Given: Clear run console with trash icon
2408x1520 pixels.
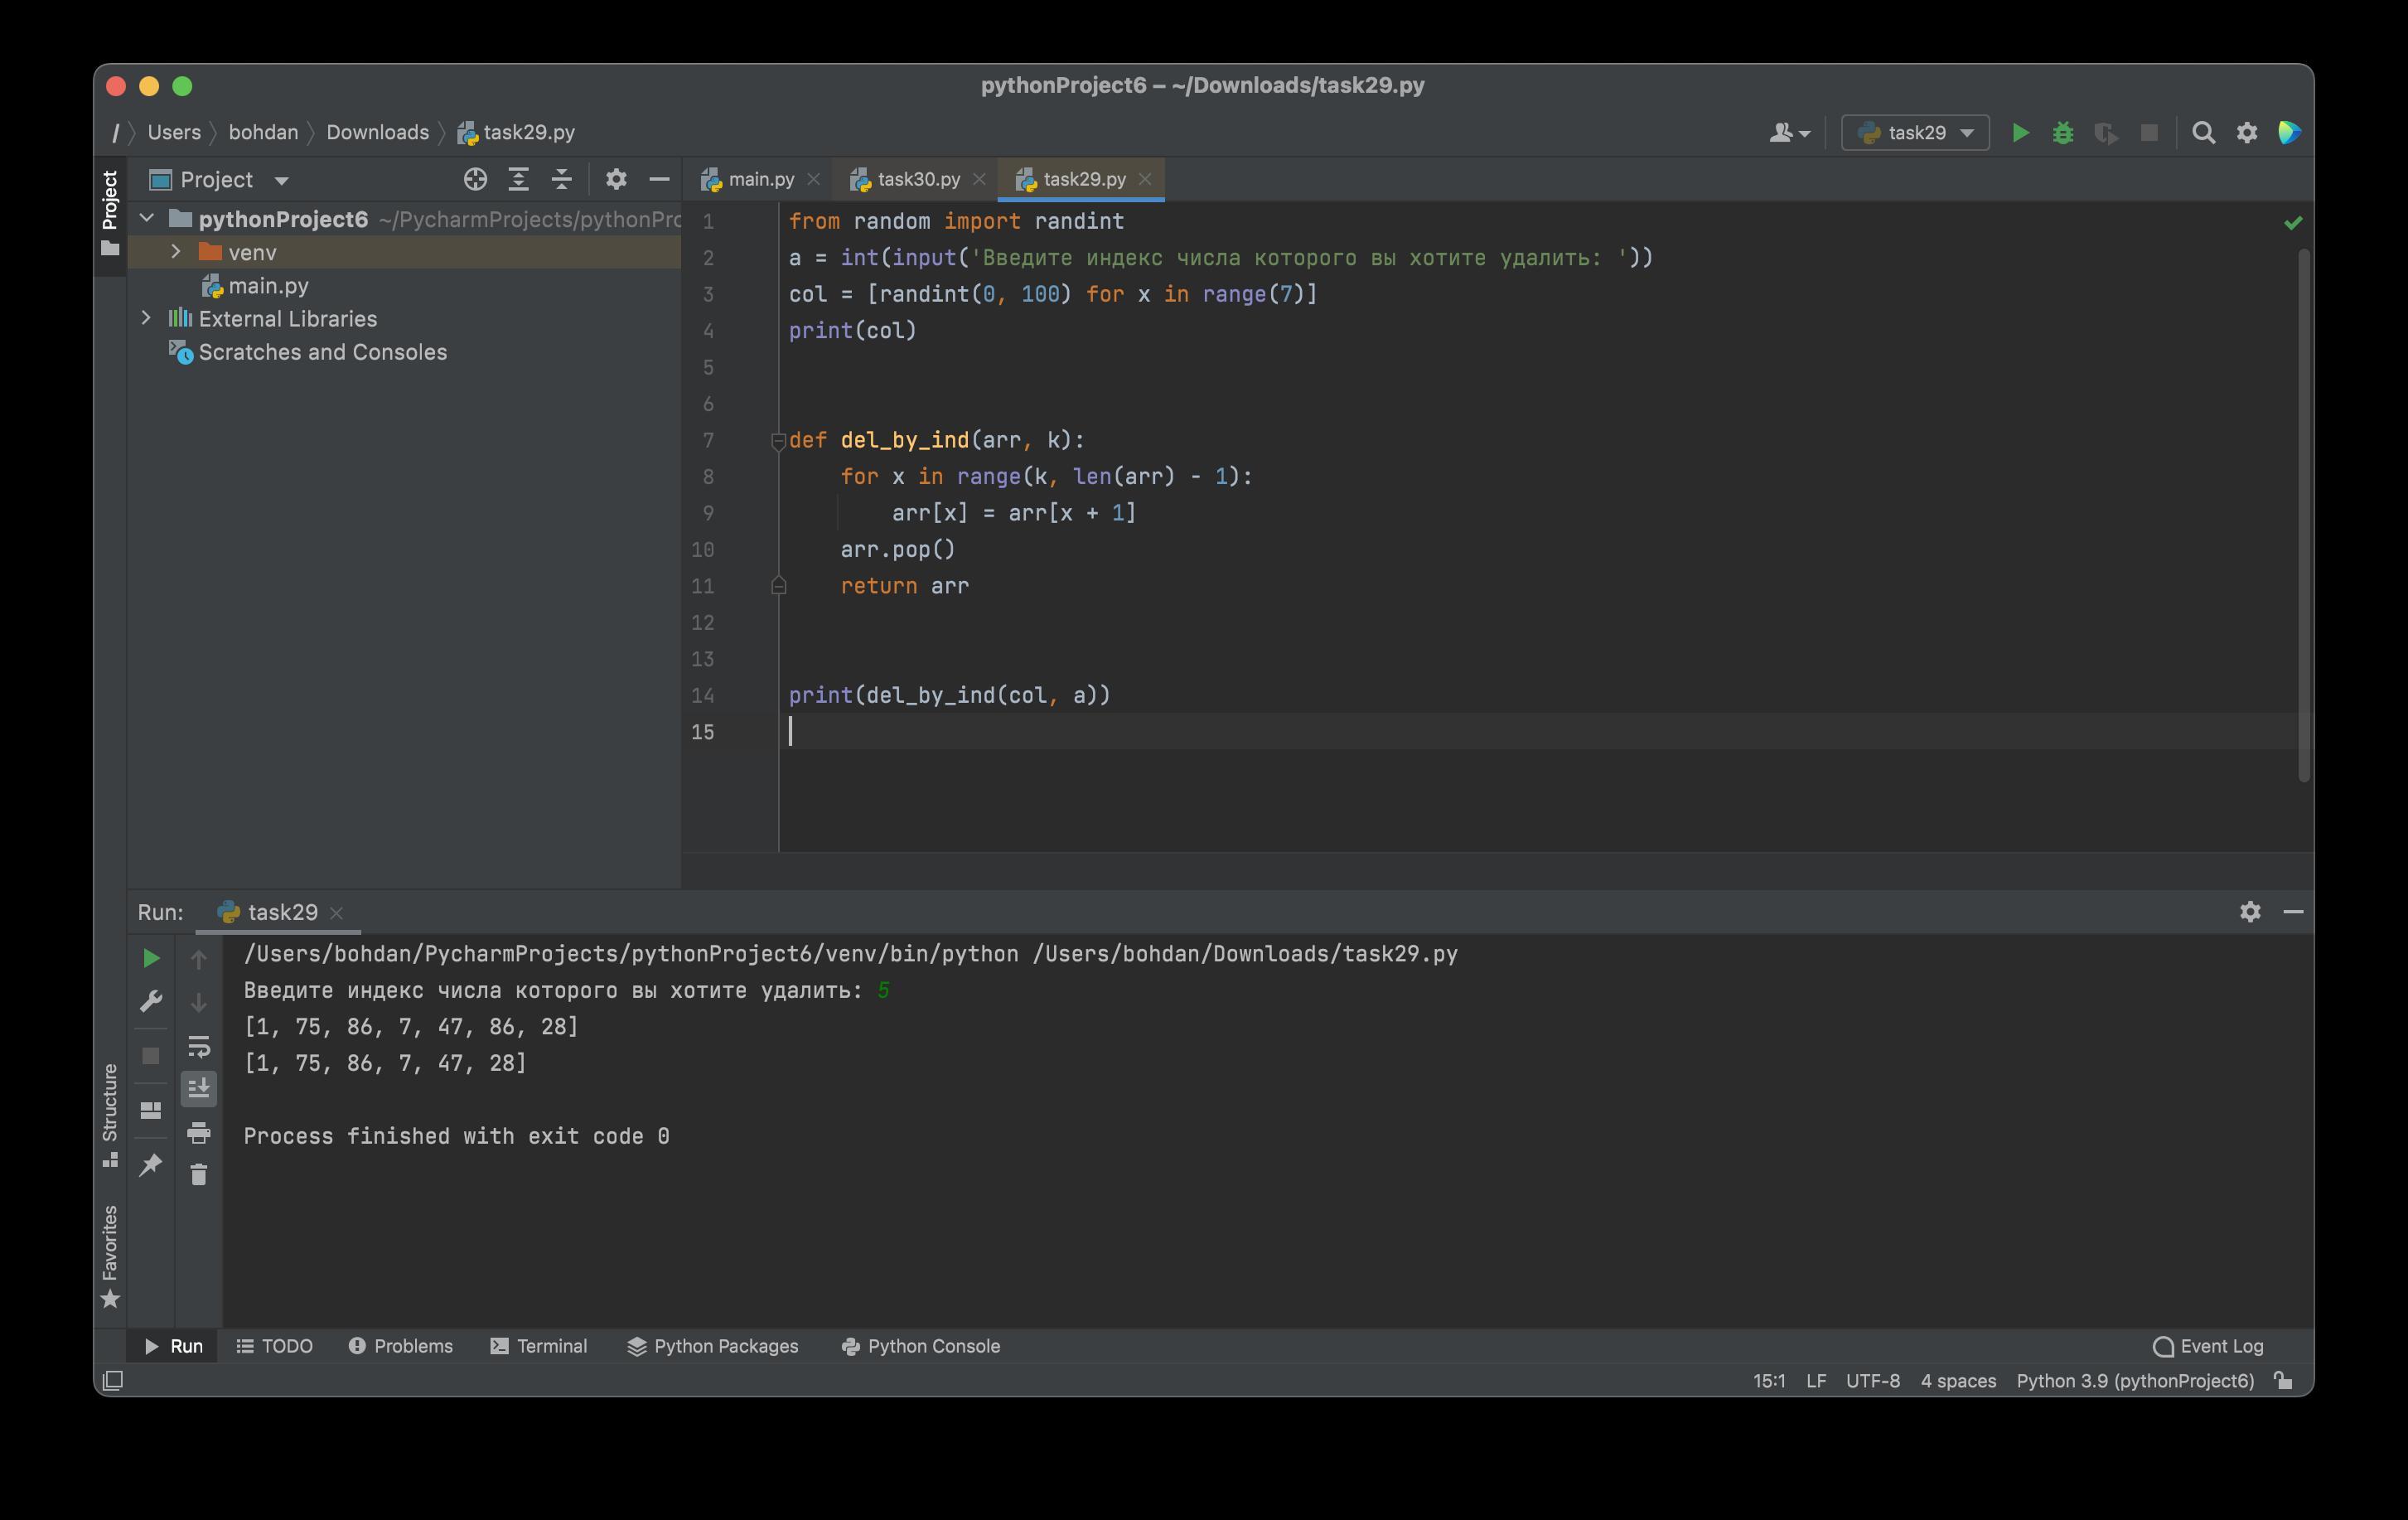Looking at the screenshot, I should [198, 1174].
